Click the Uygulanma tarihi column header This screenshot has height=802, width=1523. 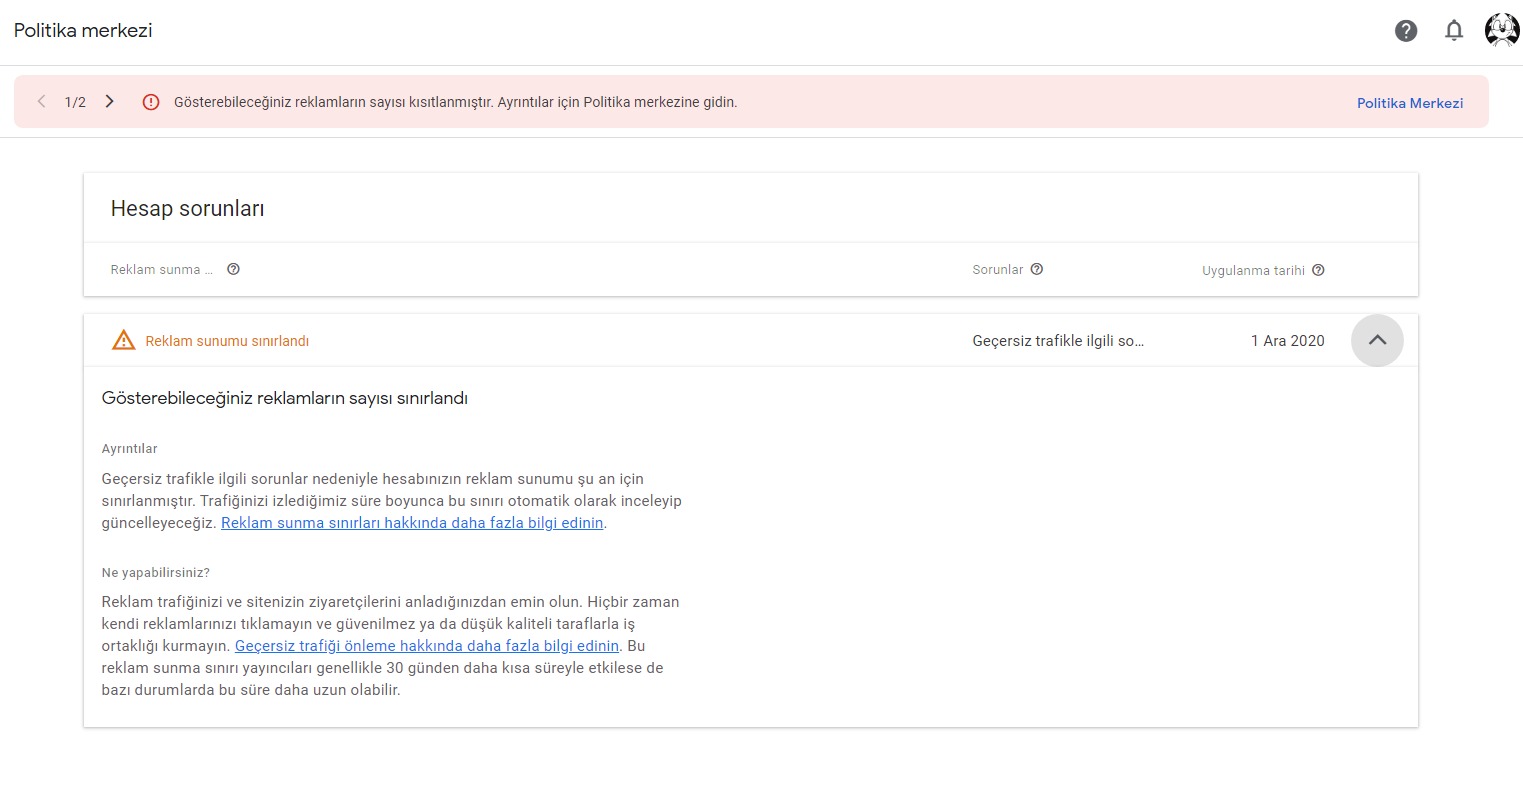pyautogui.click(x=1253, y=271)
